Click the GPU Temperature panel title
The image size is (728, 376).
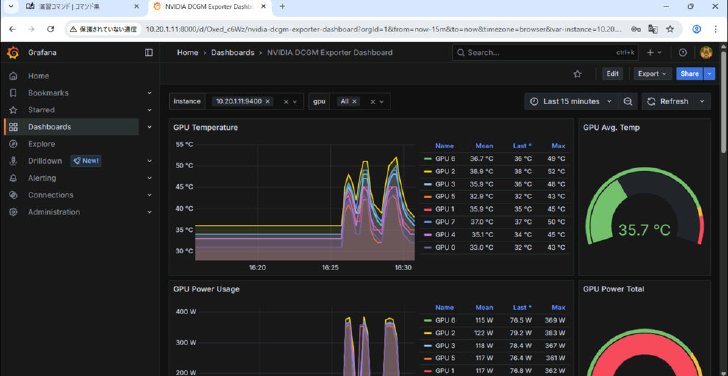click(206, 127)
